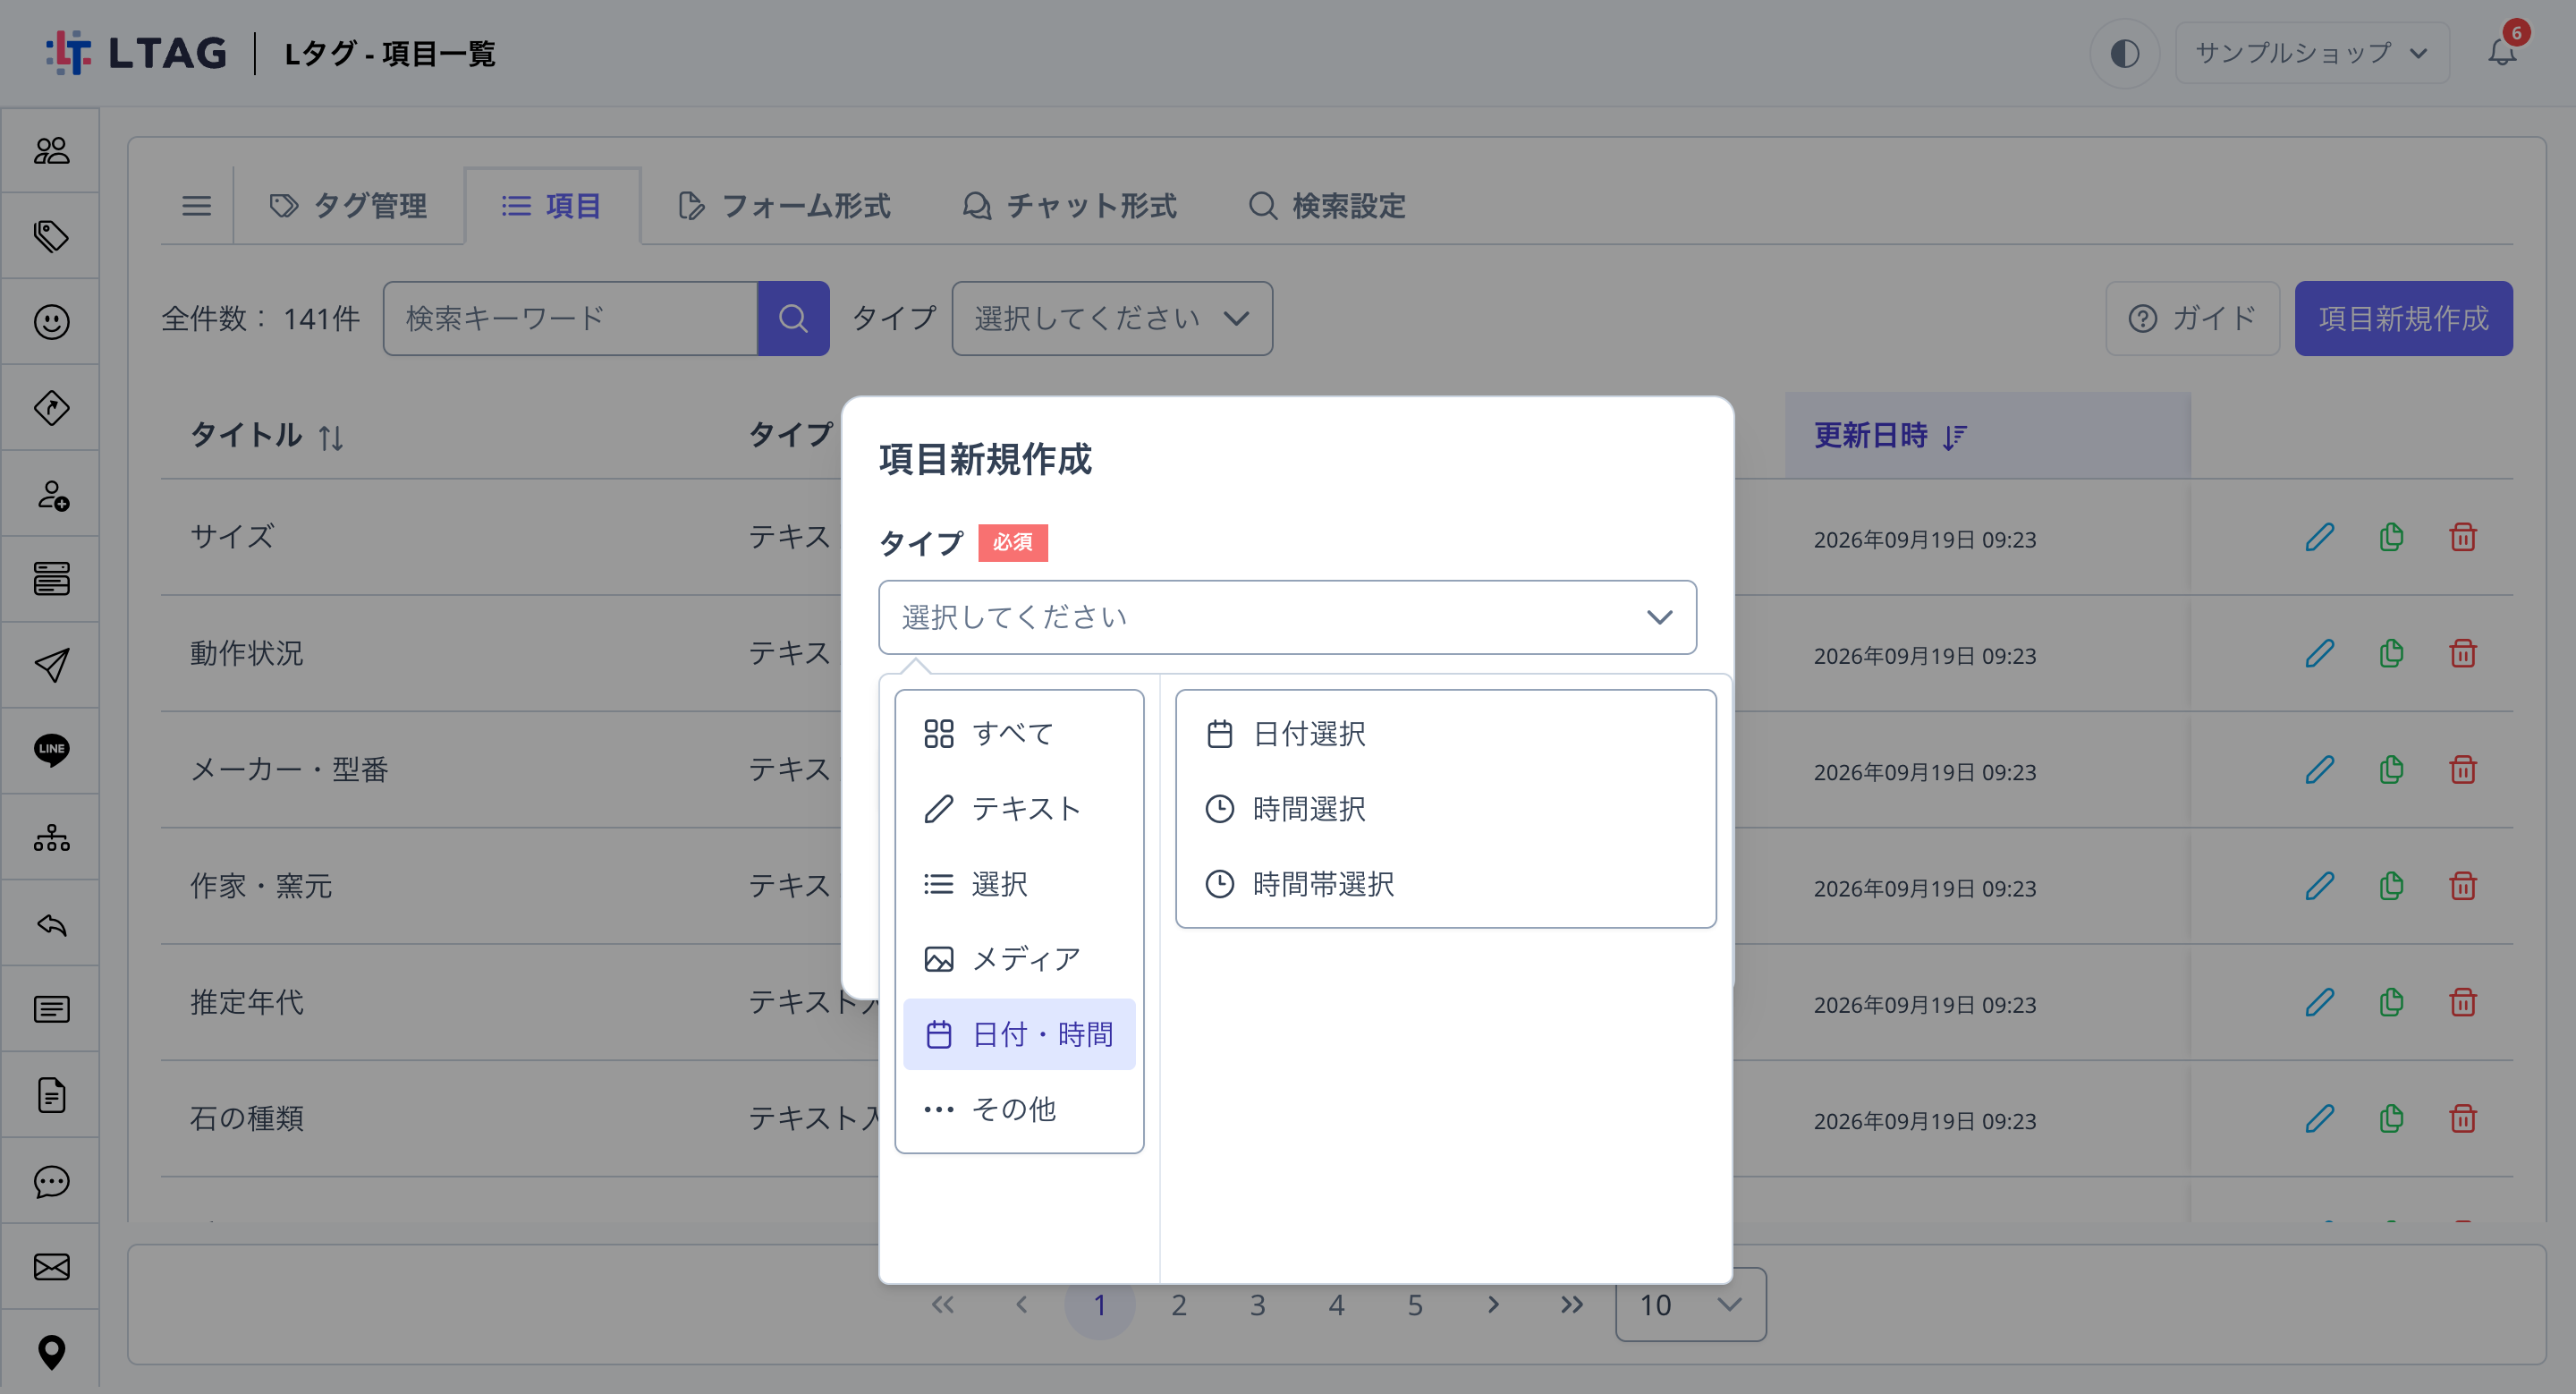Open the tags sidebar icon
This screenshot has width=2576, height=1394.
click(x=51, y=236)
